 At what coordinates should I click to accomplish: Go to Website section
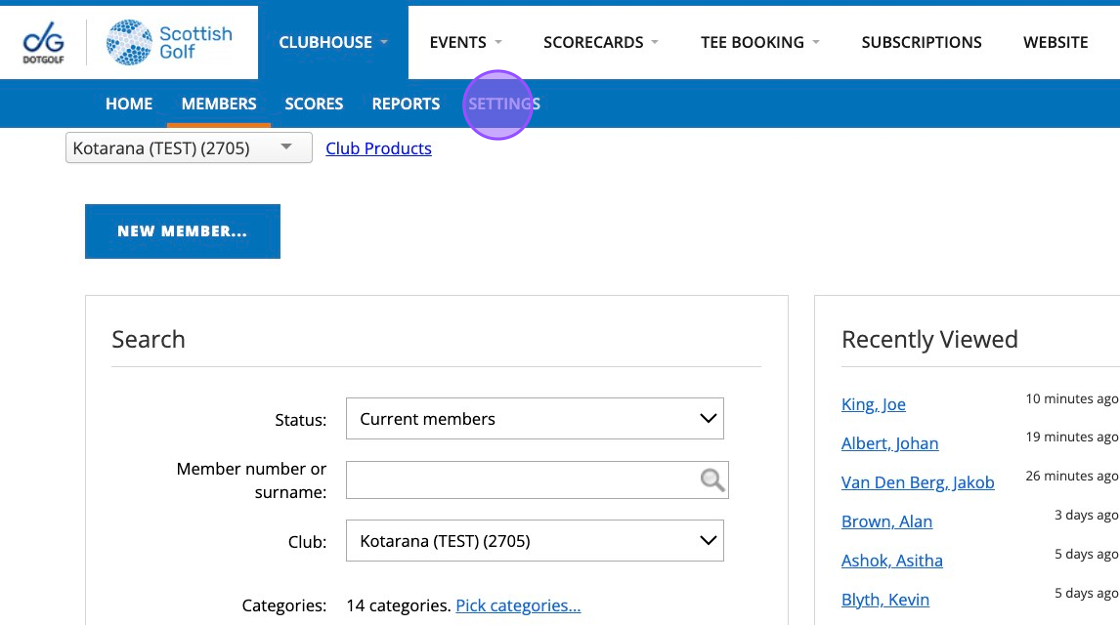pyautogui.click(x=1056, y=42)
